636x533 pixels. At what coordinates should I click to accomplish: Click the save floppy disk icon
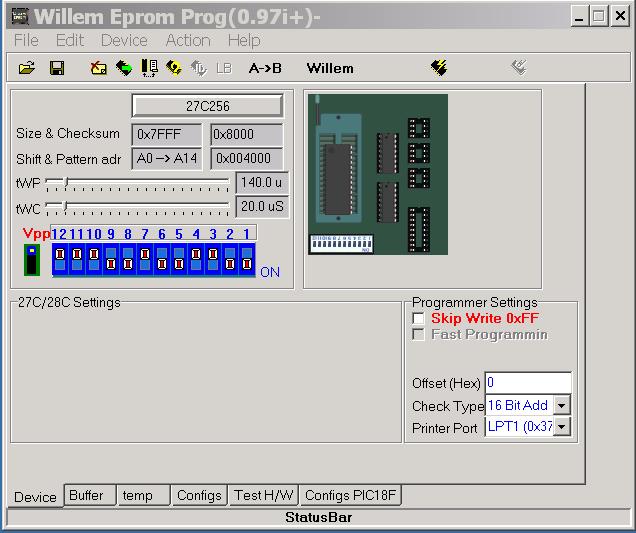coord(57,68)
